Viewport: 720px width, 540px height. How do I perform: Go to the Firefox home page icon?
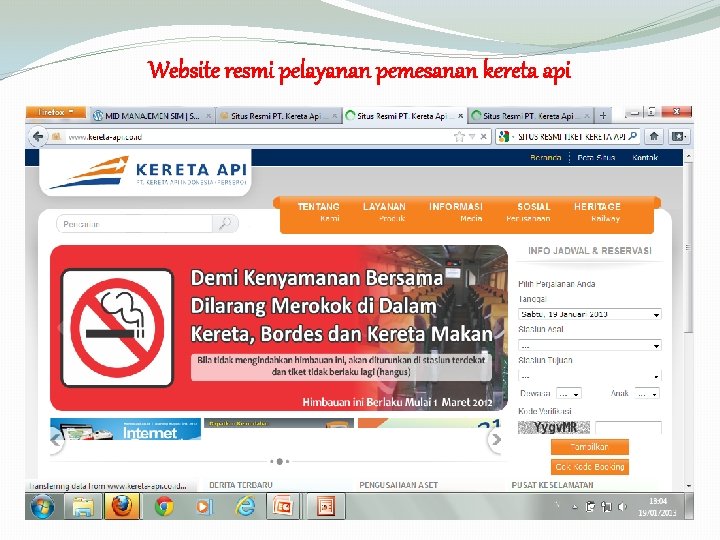pos(654,136)
